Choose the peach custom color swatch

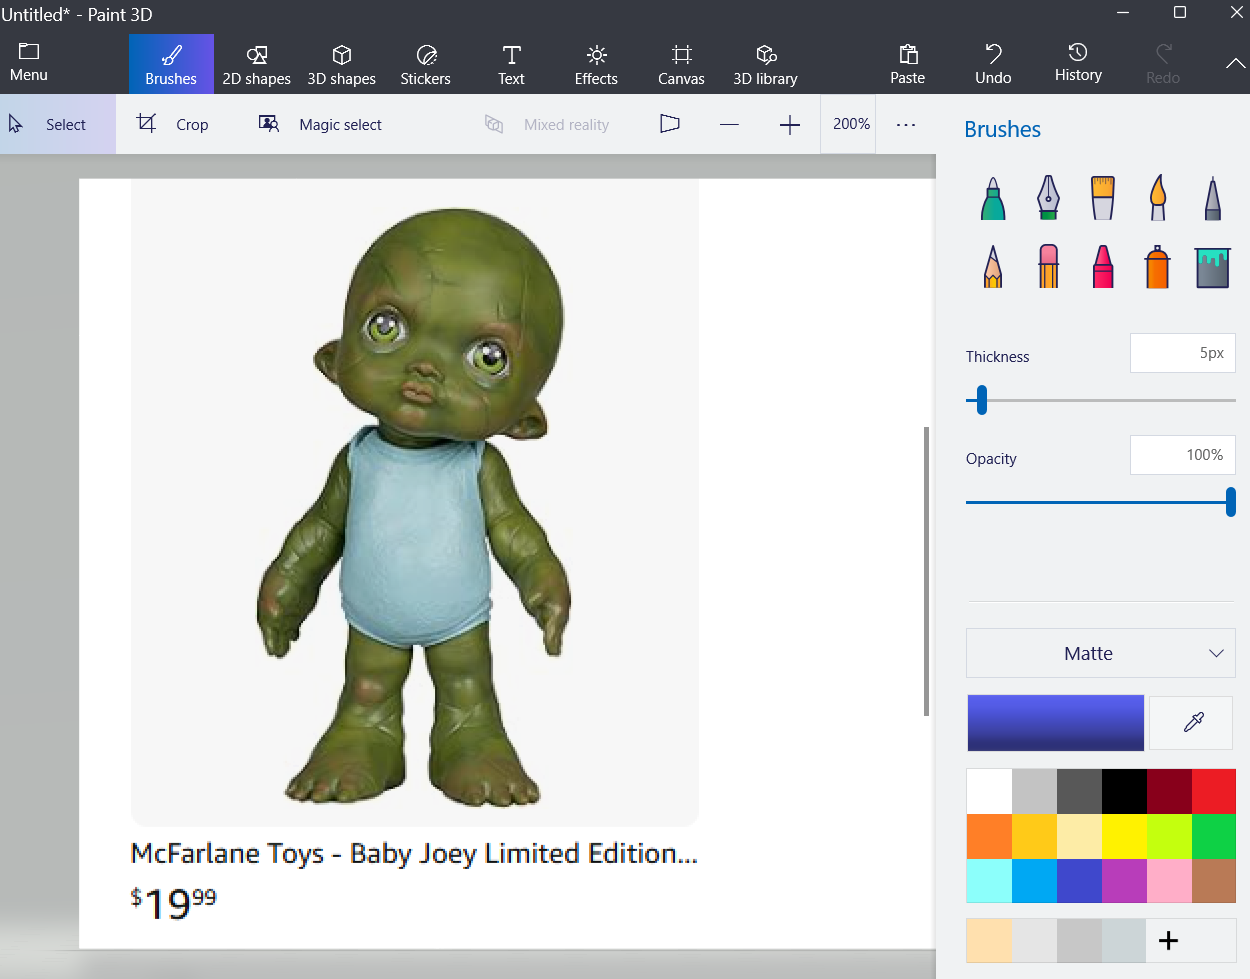[989, 941]
